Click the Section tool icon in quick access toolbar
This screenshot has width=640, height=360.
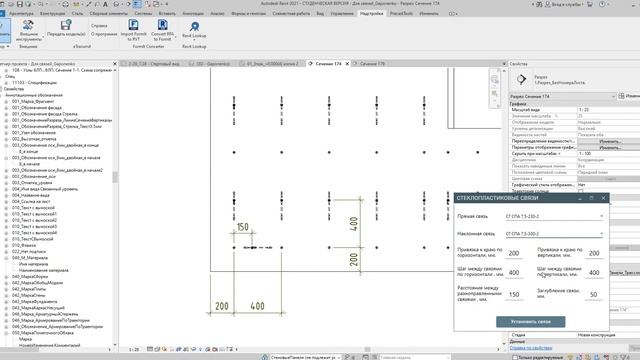tap(128, 4)
